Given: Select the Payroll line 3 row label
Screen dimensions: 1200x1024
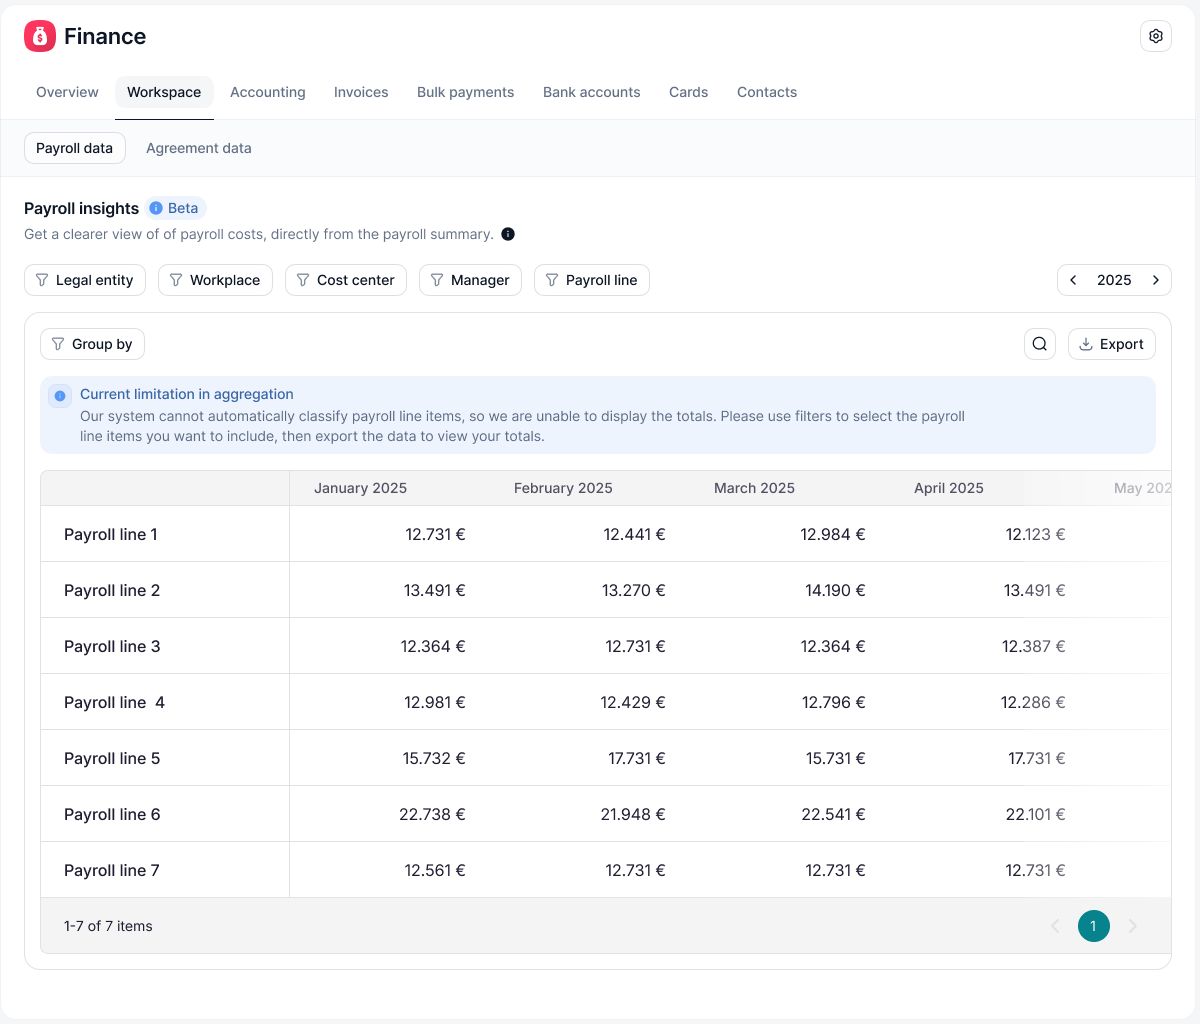Looking at the screenshot, I should (x=112, y=646).
